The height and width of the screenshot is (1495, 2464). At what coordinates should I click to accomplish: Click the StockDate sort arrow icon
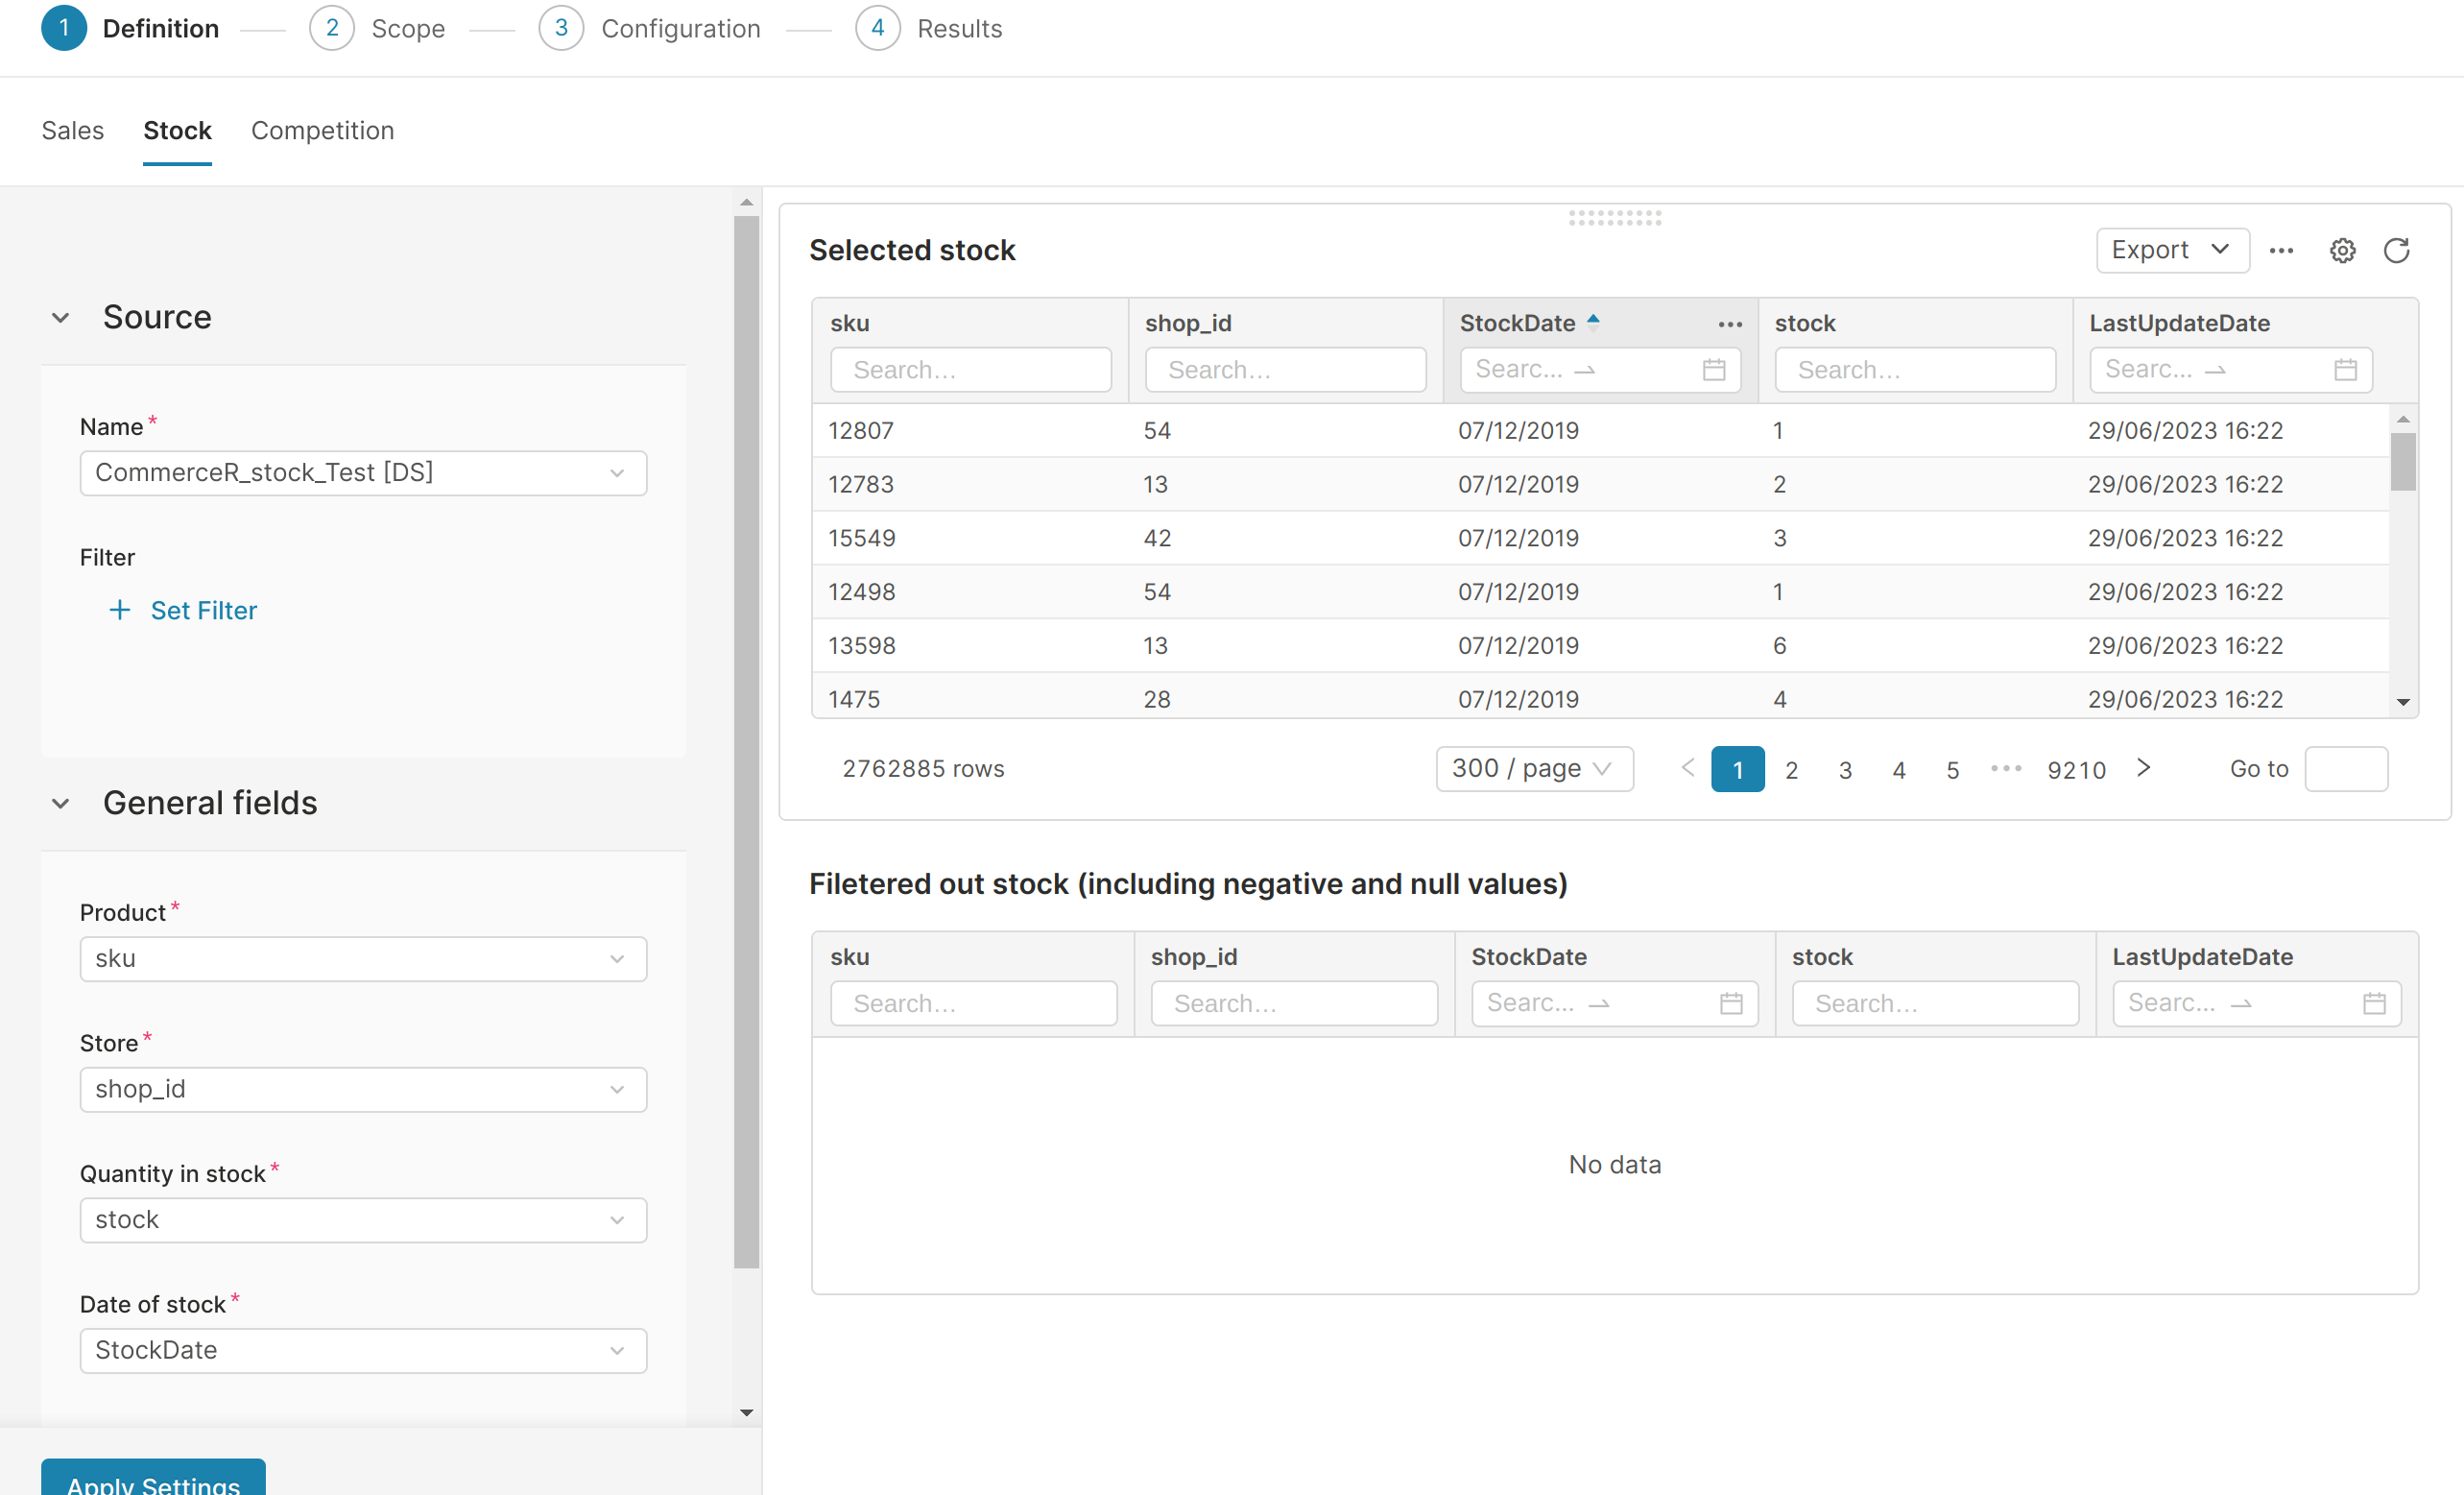pyautogui.click(x=1593, y=321)
